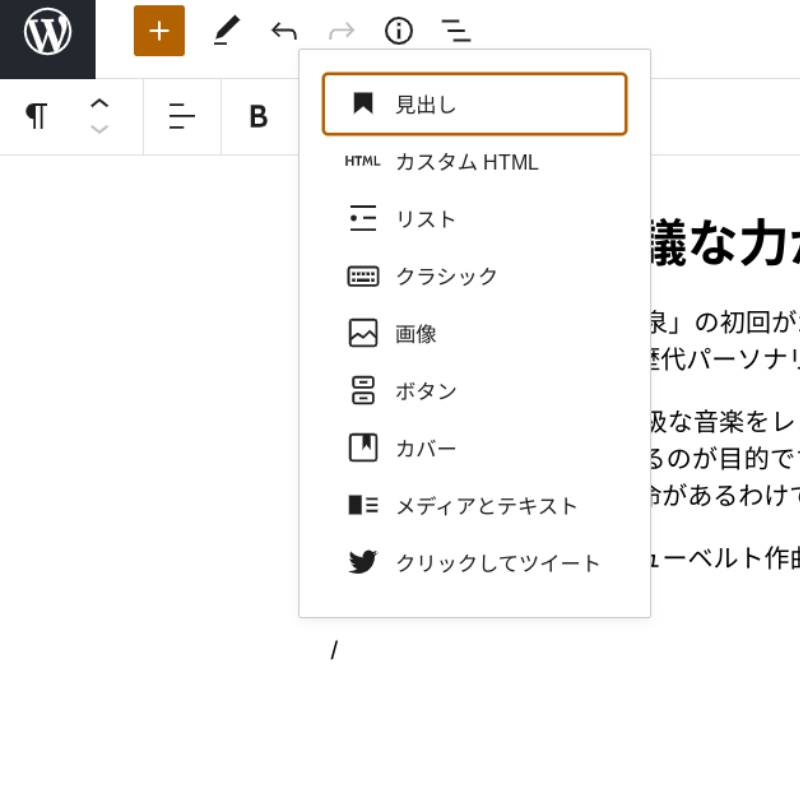Viewport: 800px width, 800px height.
Task: Open the text alignment dropdown
Action: point(182,117)
